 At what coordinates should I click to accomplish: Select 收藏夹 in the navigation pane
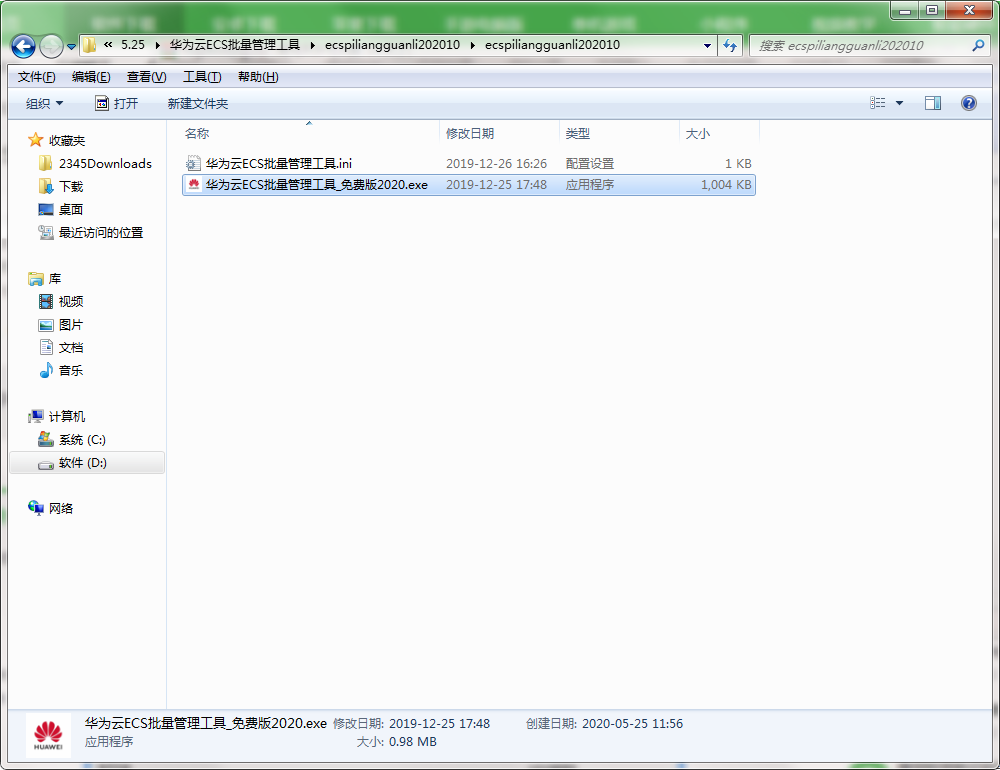pos(66,140)
